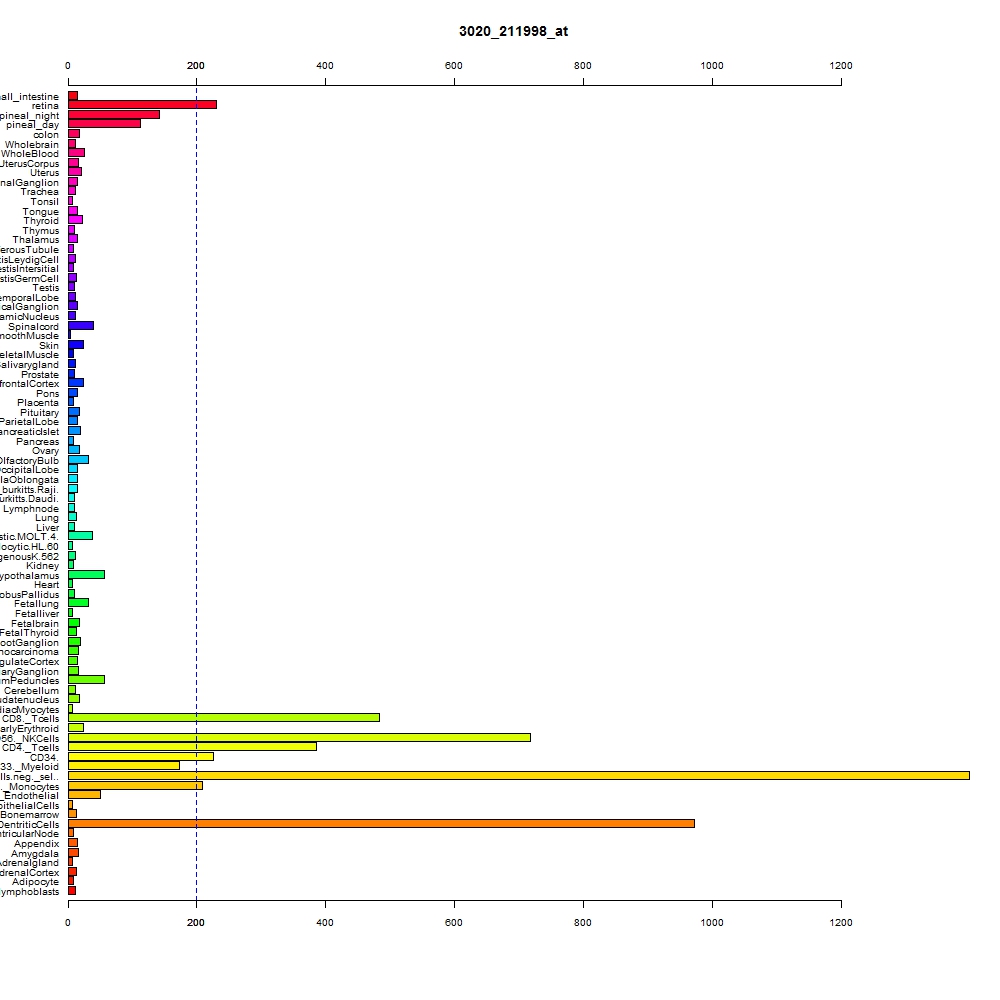Screen dimensions: 1000x1000
Task: Click the CD34 yellow bar
Action: point(141,757)
